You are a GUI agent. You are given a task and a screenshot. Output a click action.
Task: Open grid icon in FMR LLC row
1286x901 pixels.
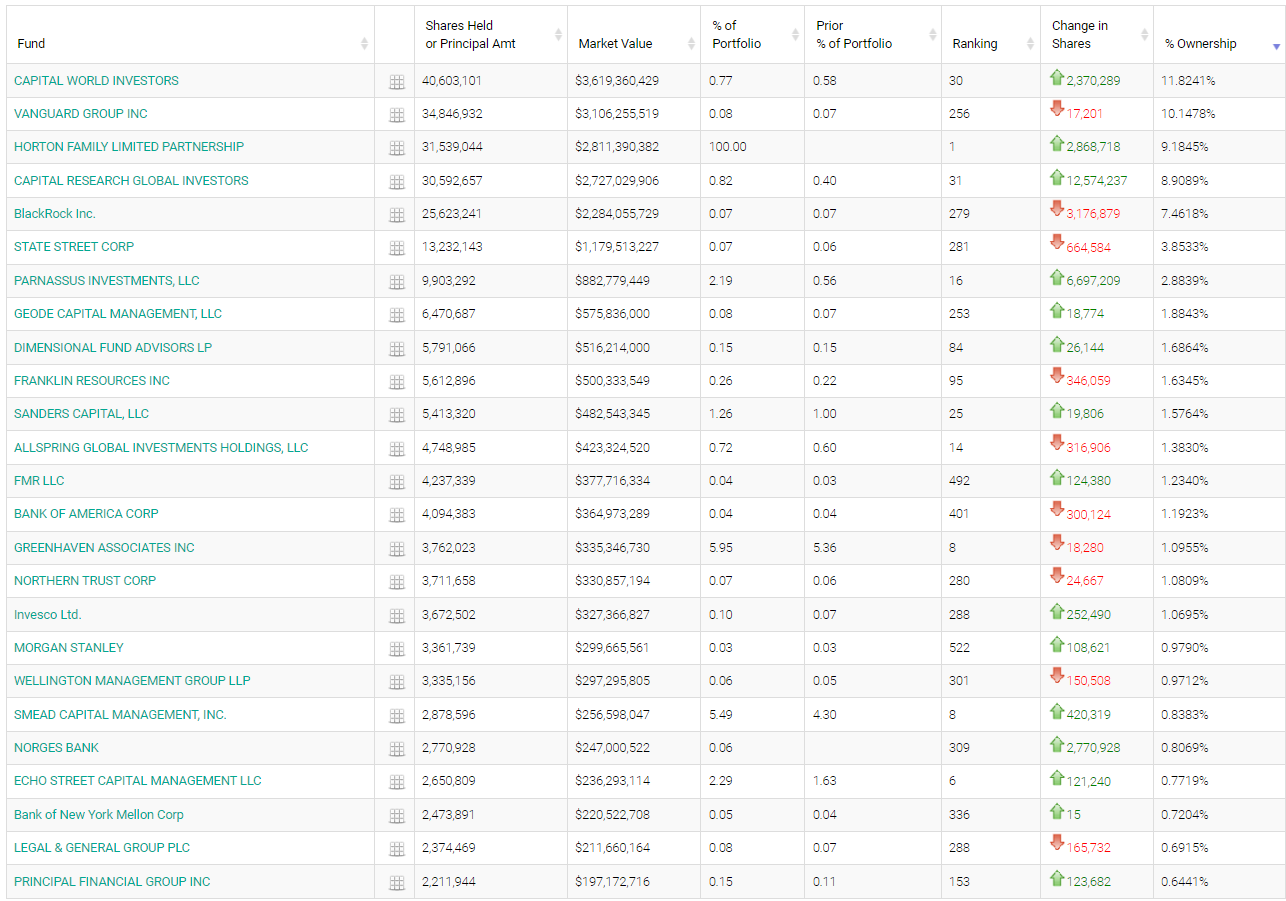click(x=396, y=482)
